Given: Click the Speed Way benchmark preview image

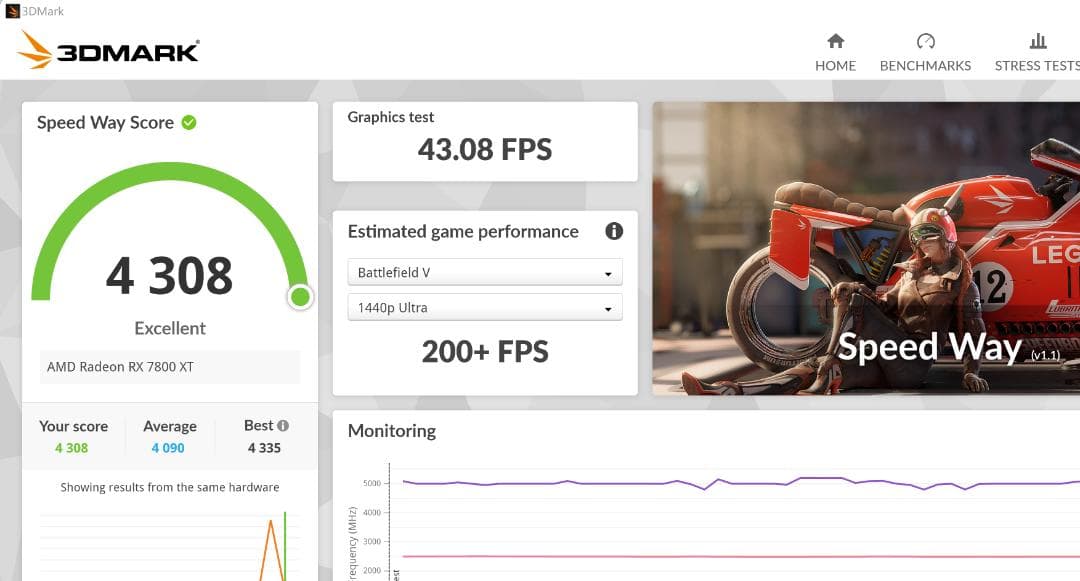Looking at the screenshot, I should (x=866, y=248).
